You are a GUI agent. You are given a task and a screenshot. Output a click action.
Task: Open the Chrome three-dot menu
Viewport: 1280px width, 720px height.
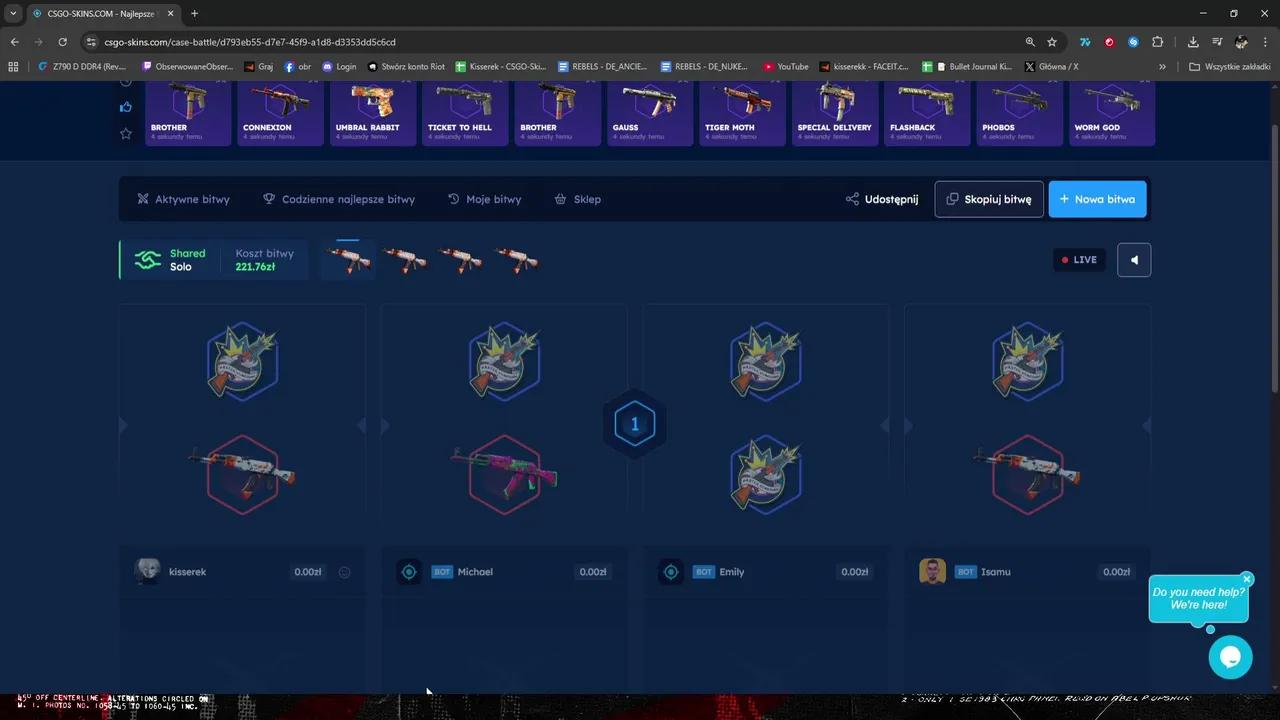[1265, 42]
